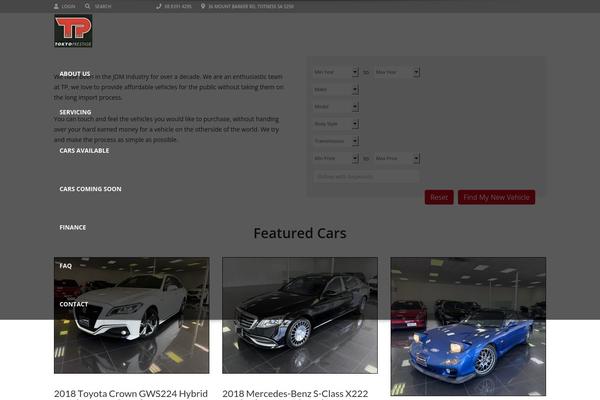
Task: Click the phone handset icon
Action: click(159, 6)
